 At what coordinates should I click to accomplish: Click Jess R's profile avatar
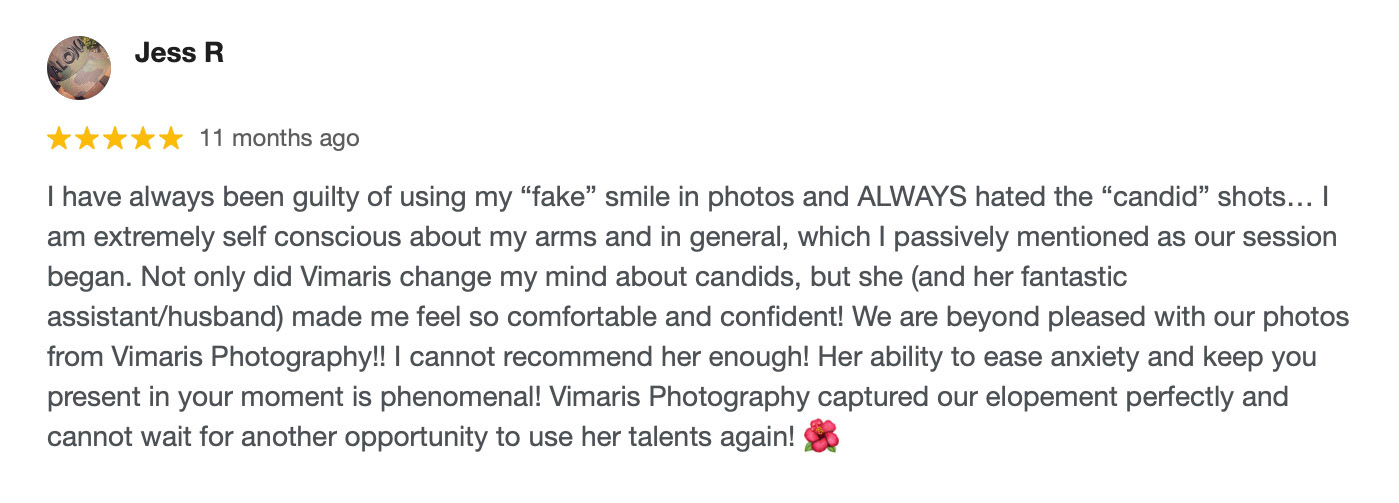click(79, 68)
